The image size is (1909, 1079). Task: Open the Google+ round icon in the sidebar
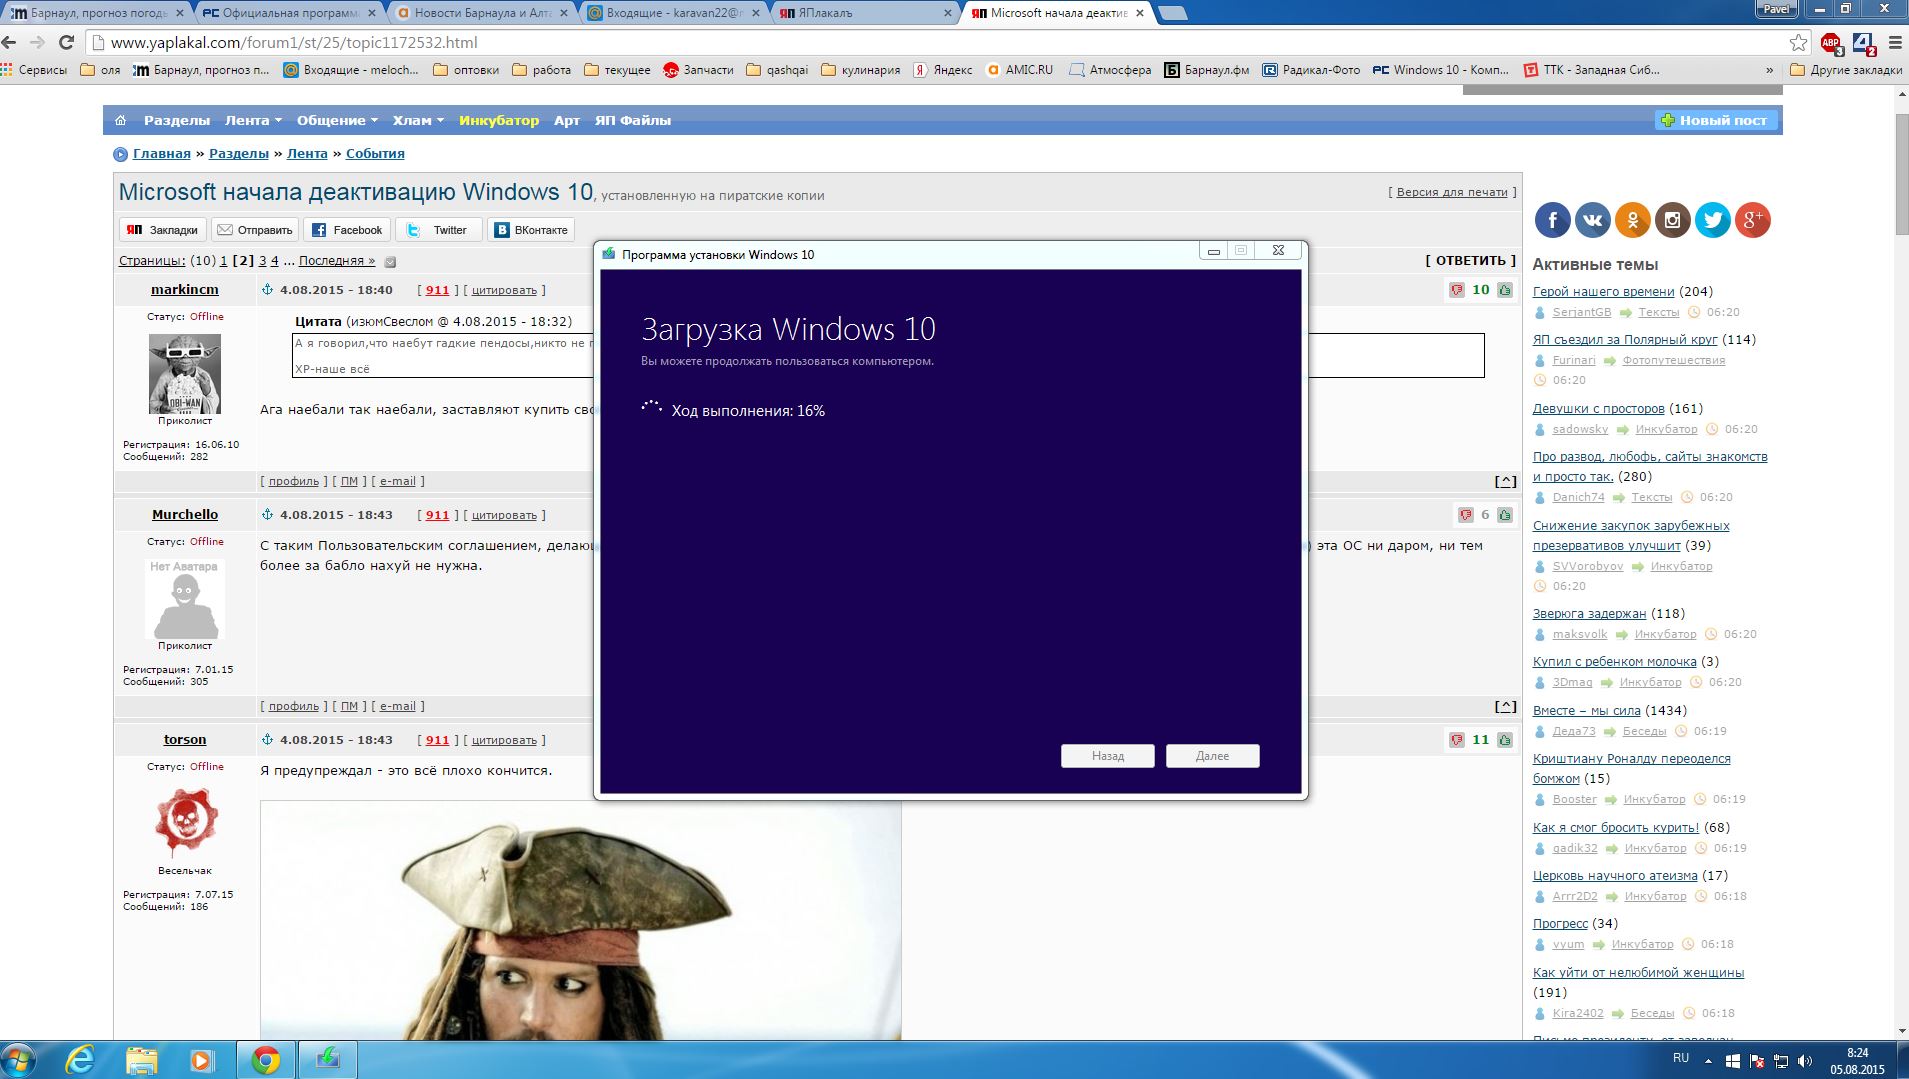point(1752,220)
